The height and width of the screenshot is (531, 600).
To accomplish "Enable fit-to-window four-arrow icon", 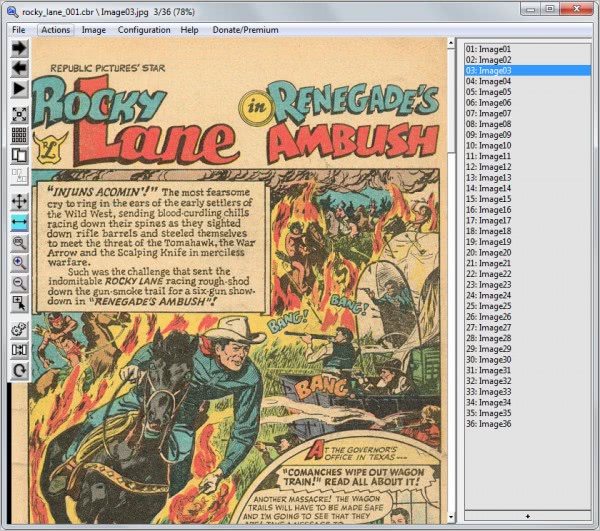I will click(x=19, y=202).
